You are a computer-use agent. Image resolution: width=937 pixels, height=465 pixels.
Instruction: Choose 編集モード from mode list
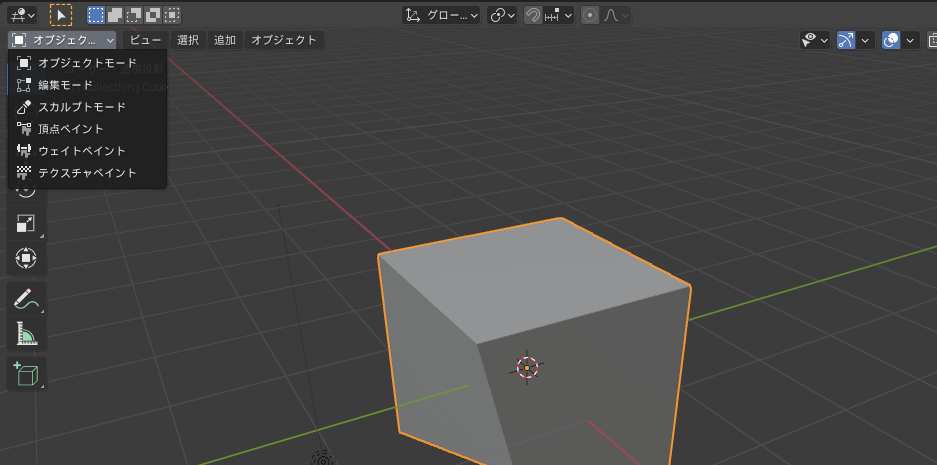[x=65, y=85]
